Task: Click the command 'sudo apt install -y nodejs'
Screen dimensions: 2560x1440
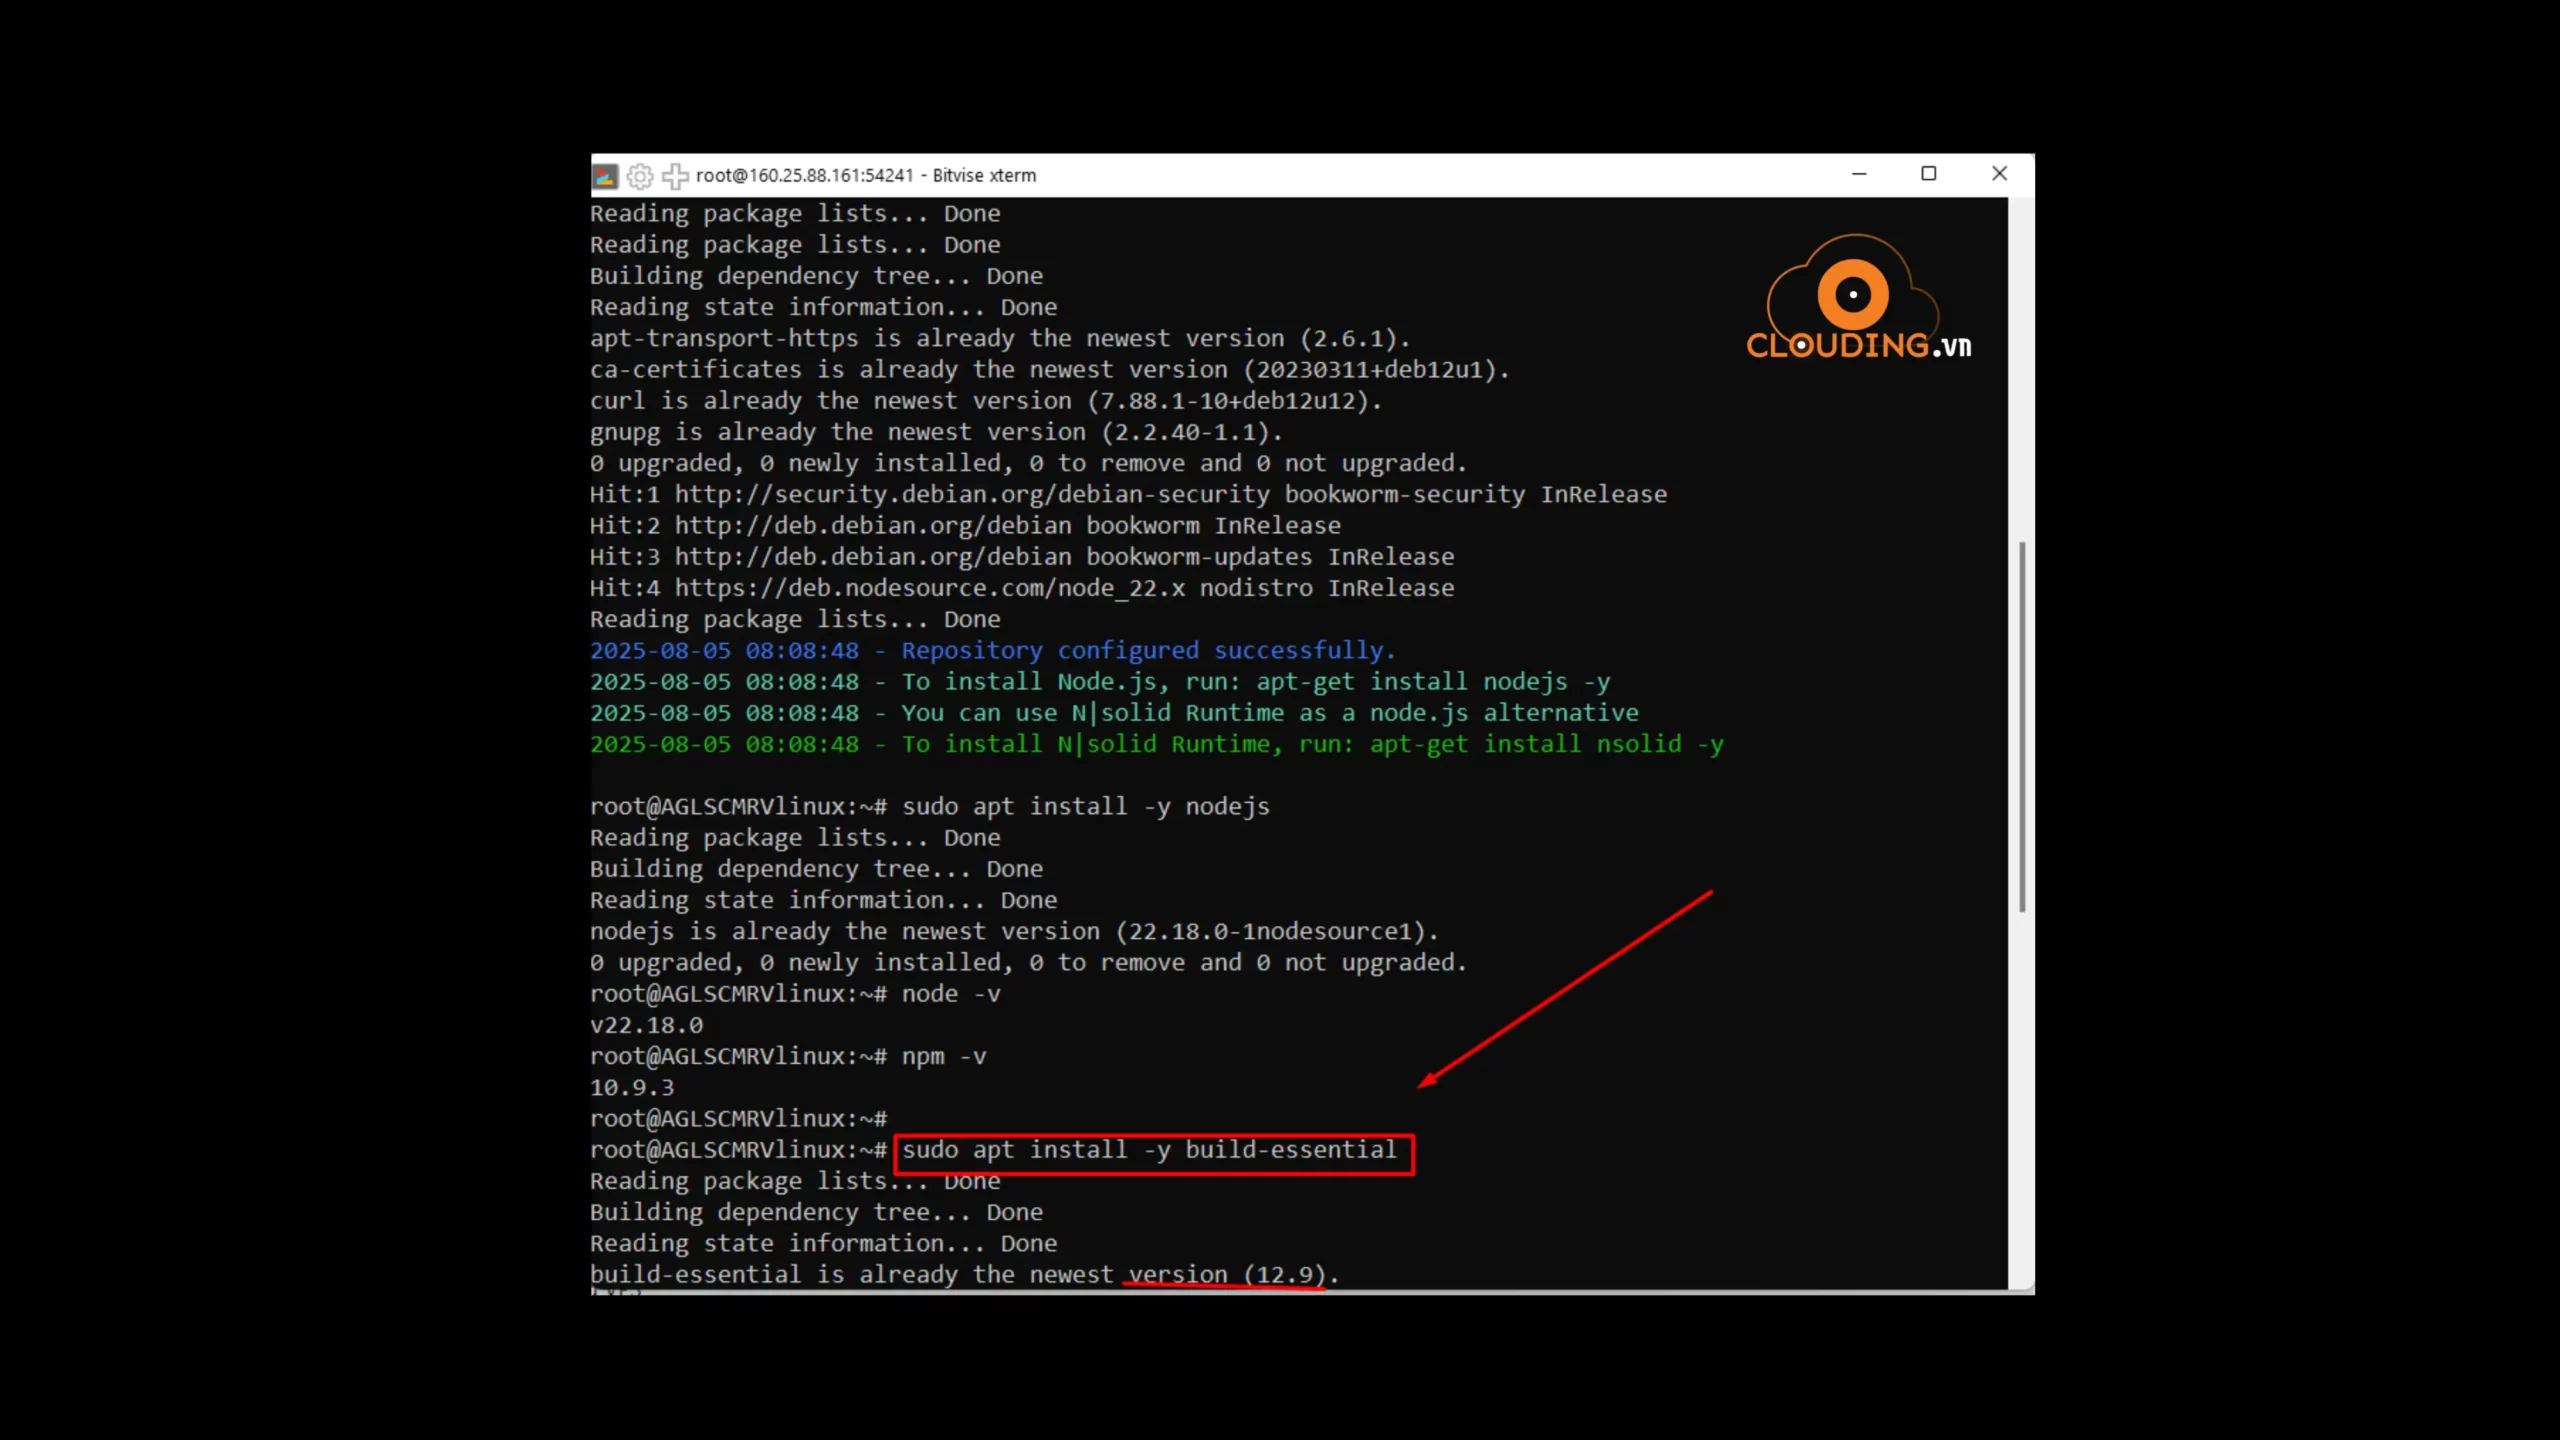Action: 1086,807
